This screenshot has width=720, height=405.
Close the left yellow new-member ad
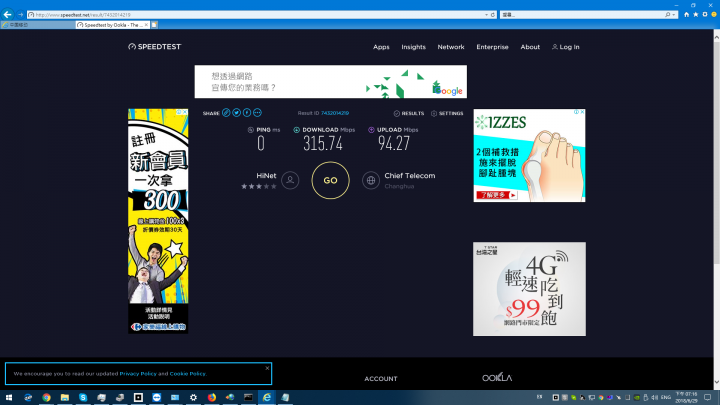pyautogui.click(x=185, y=112)
